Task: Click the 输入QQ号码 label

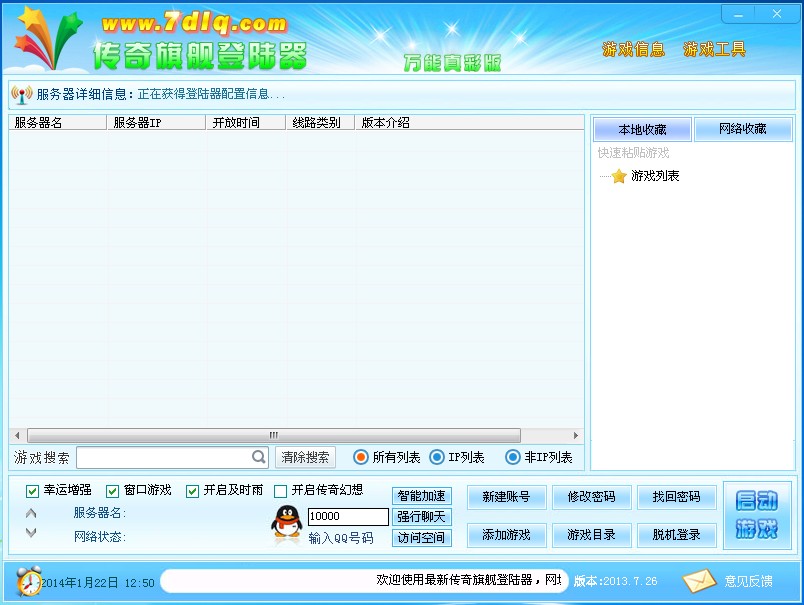Action: (x=341, y=538)
